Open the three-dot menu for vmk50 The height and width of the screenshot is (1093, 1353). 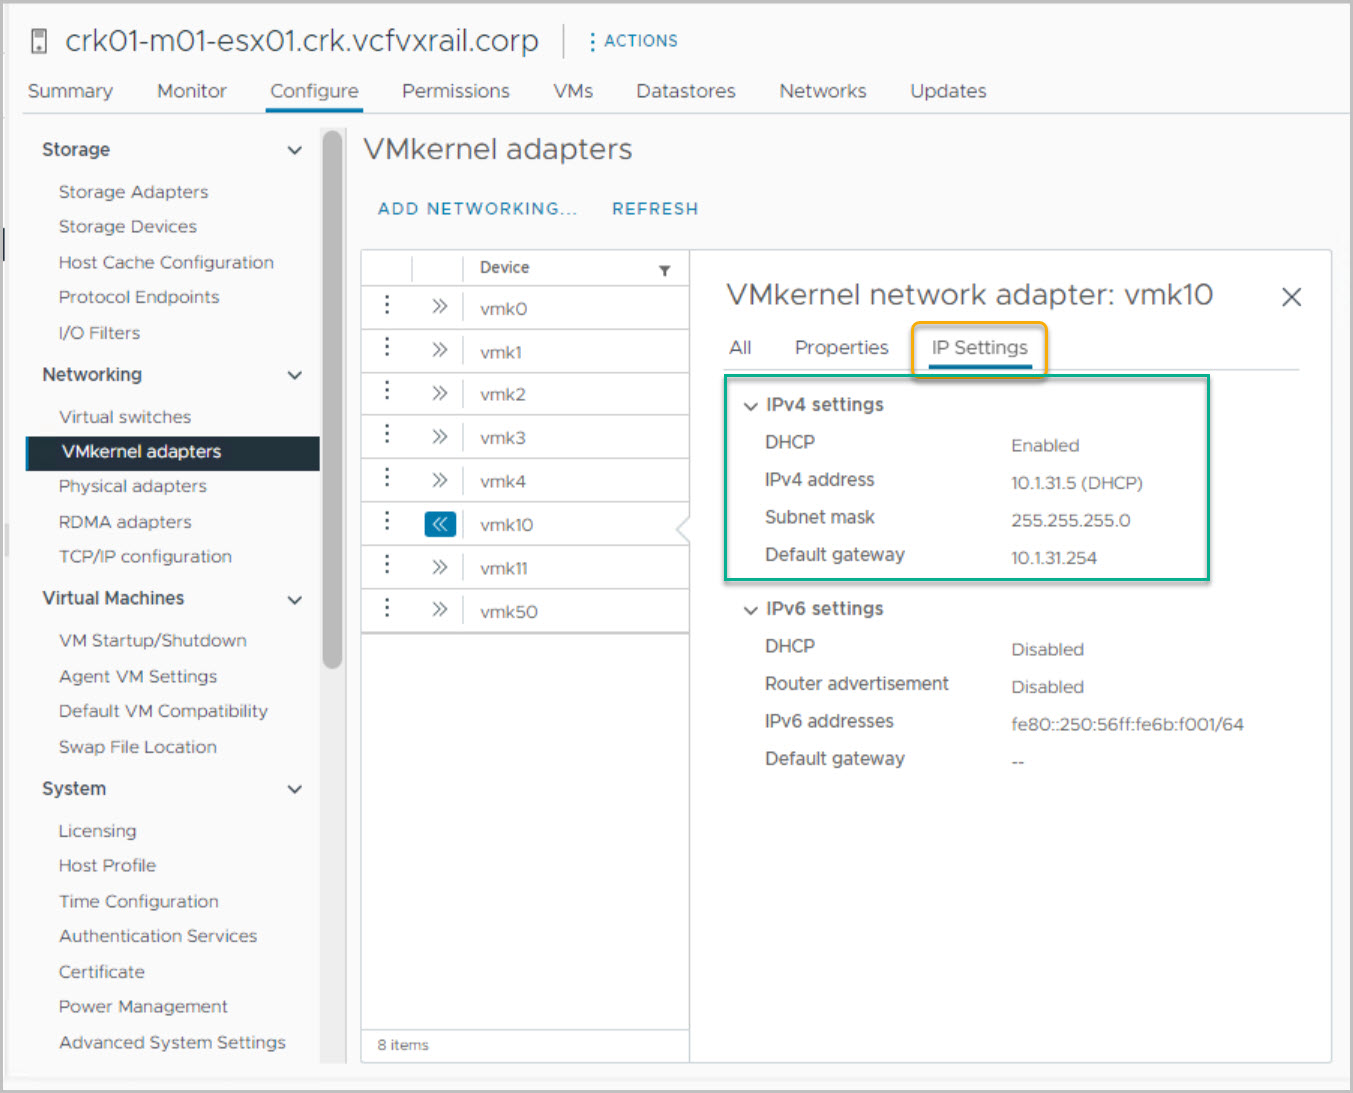387,609
